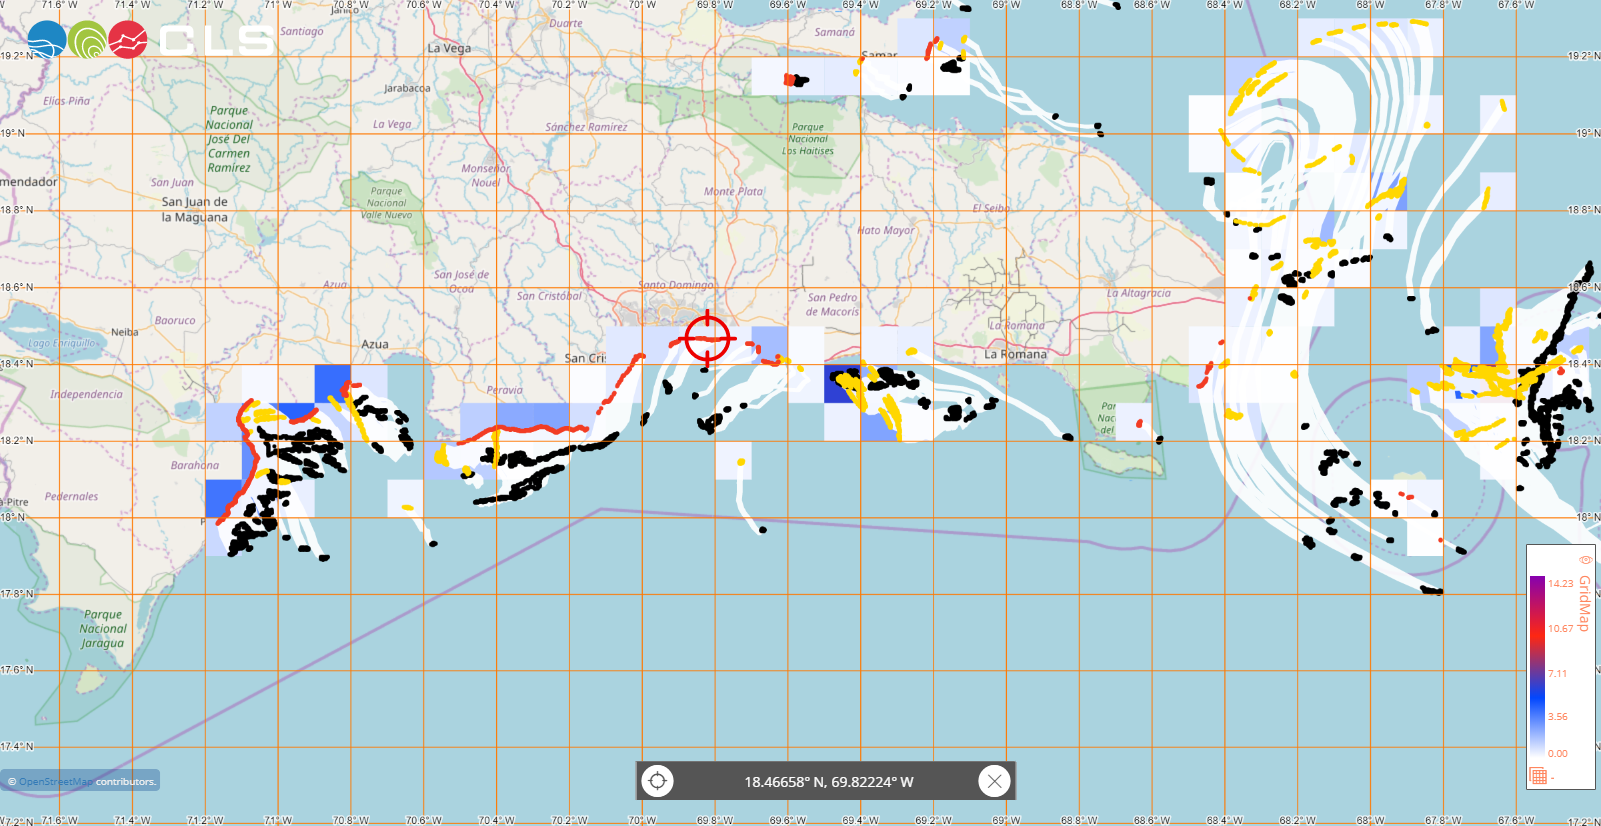Screen dimensions: 1601x826
Task: Click the Hato Mayor map label
Action: tap(886, 230)
